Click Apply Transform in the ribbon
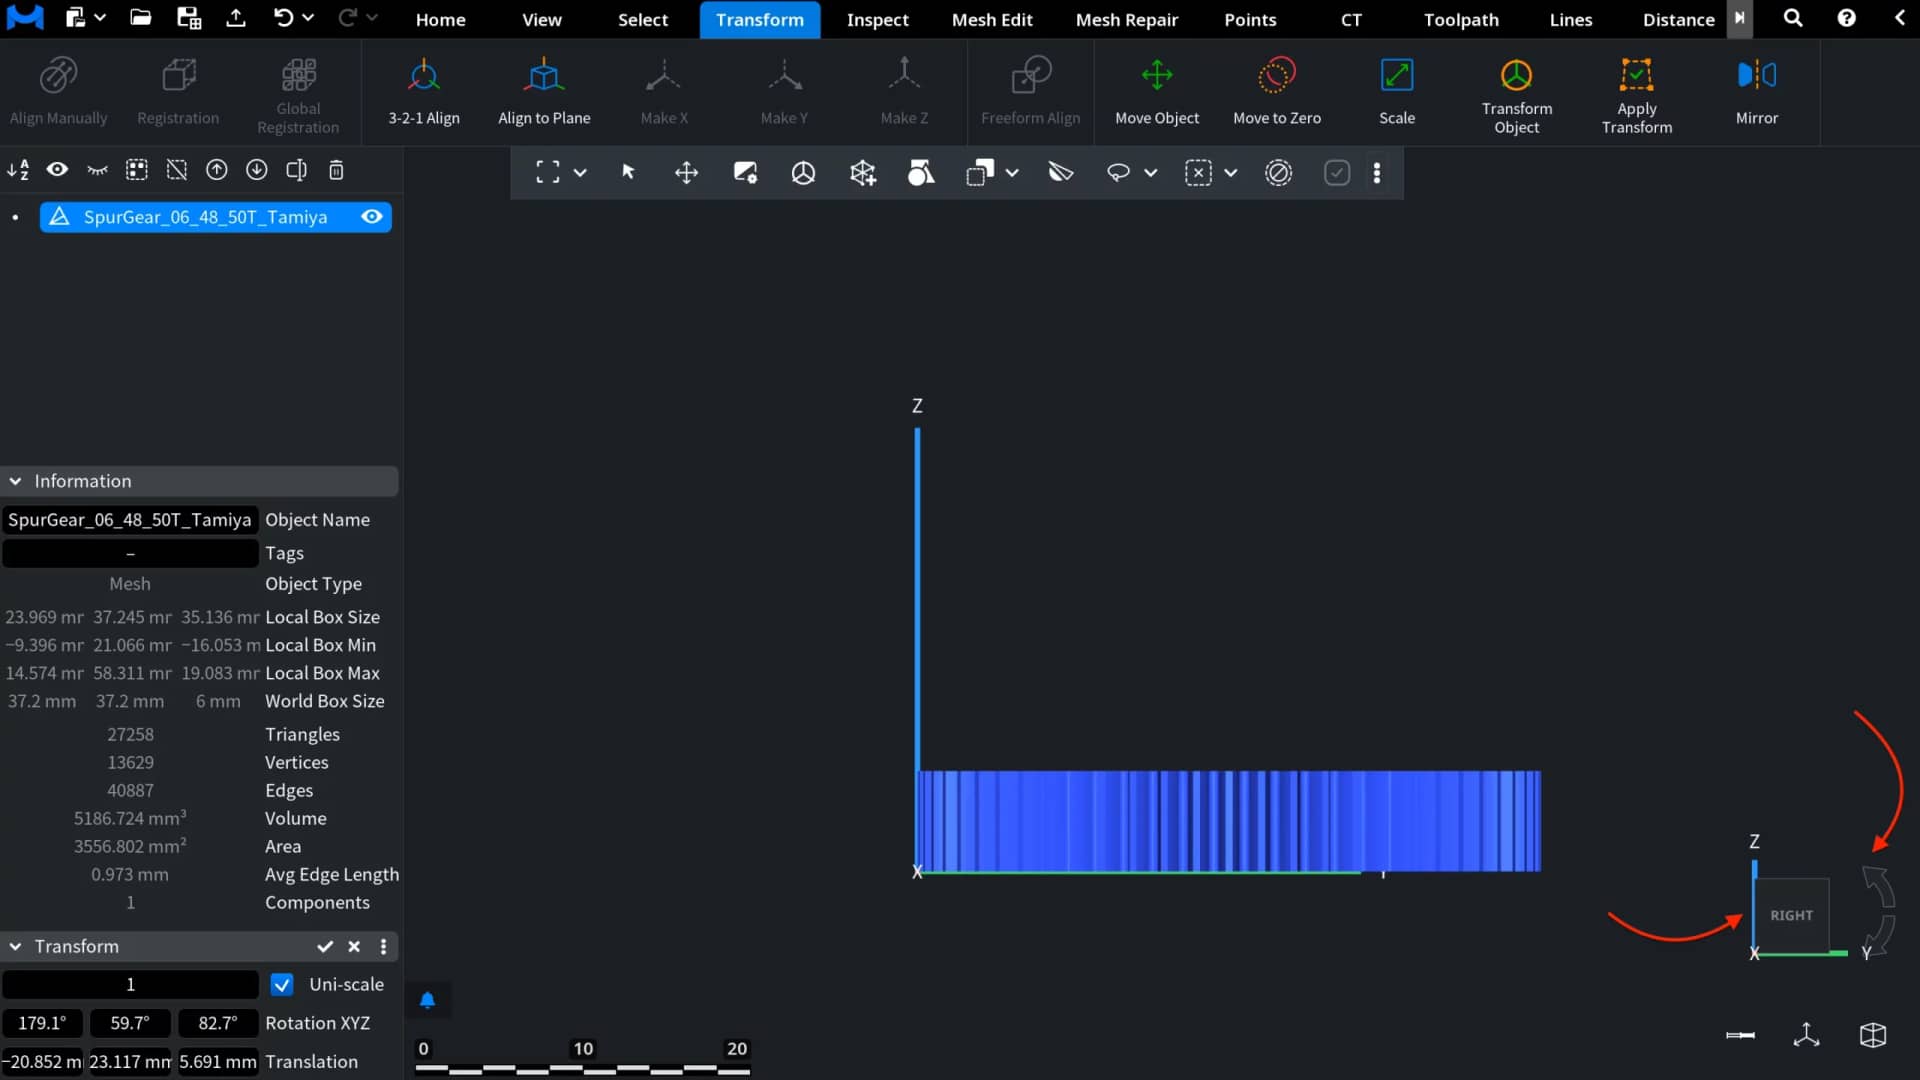Image resolution: width=1920 pixels, height=1080 pixels. (x=1637, y=95)
